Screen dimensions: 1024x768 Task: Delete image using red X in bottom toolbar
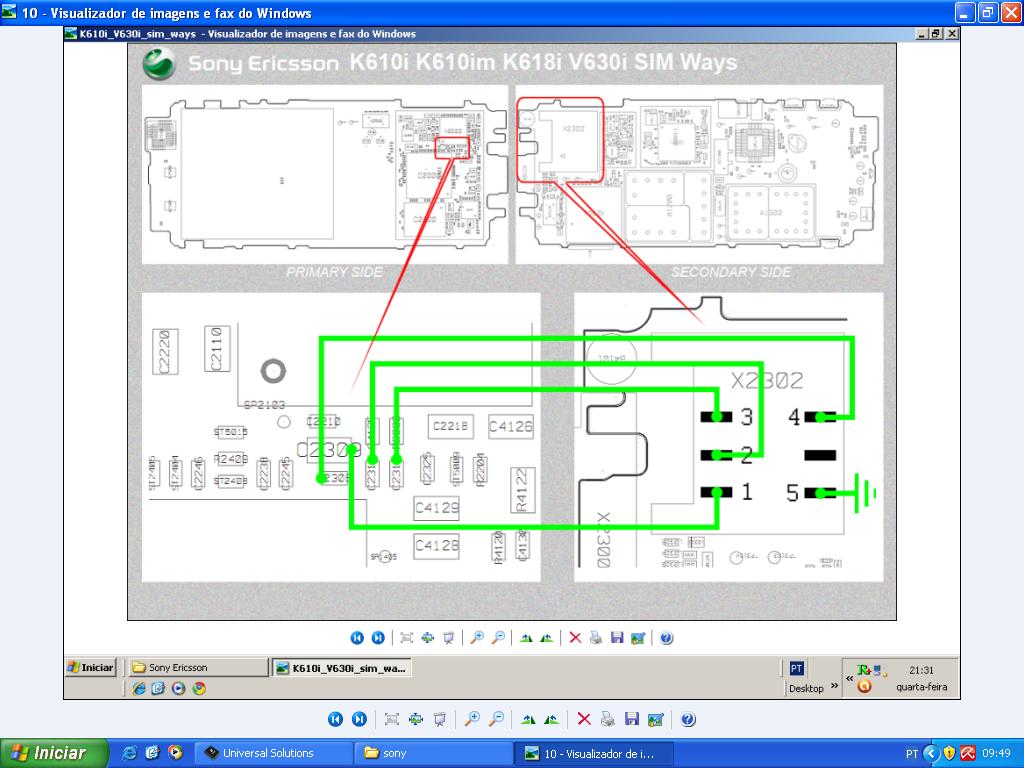pos(584,719)
